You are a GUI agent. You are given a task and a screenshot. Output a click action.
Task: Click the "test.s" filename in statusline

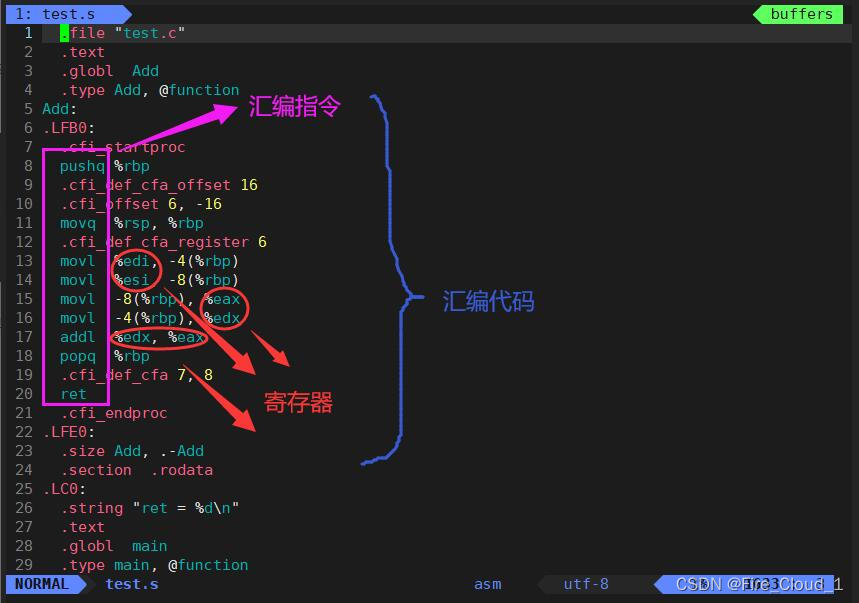tap(131, 584)
